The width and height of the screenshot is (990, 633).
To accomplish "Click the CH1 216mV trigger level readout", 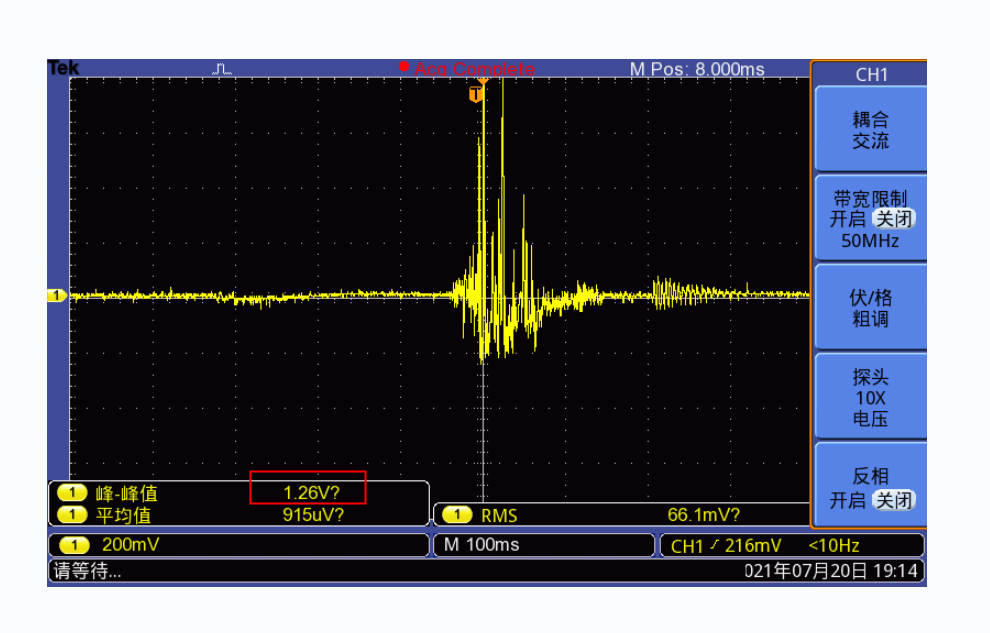I will click(726, 545).
